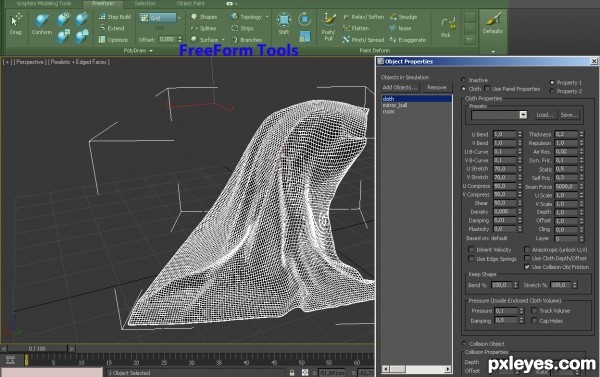Click the Remove button
600x377 pixels.
(437, 88)
